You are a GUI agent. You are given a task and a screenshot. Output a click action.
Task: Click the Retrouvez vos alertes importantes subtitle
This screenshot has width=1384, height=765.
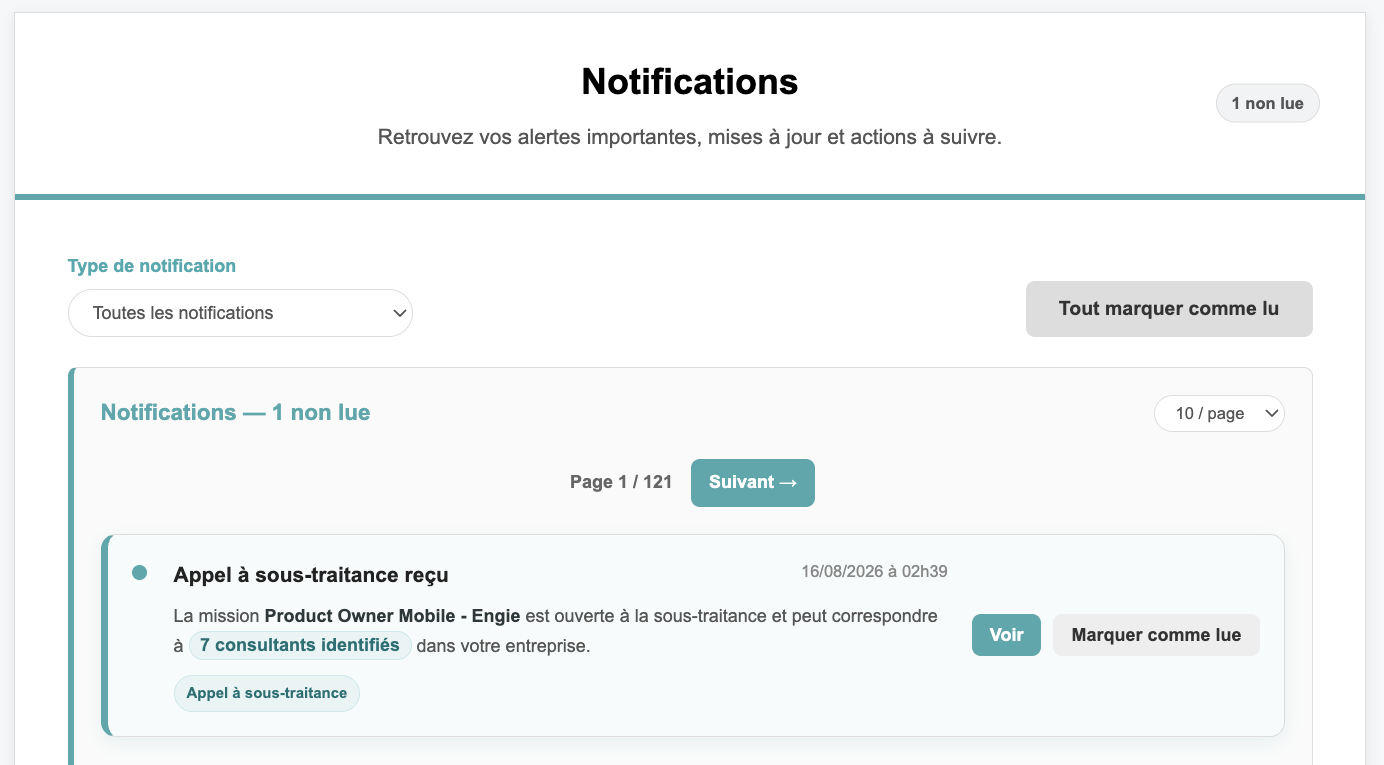(690, 137)
